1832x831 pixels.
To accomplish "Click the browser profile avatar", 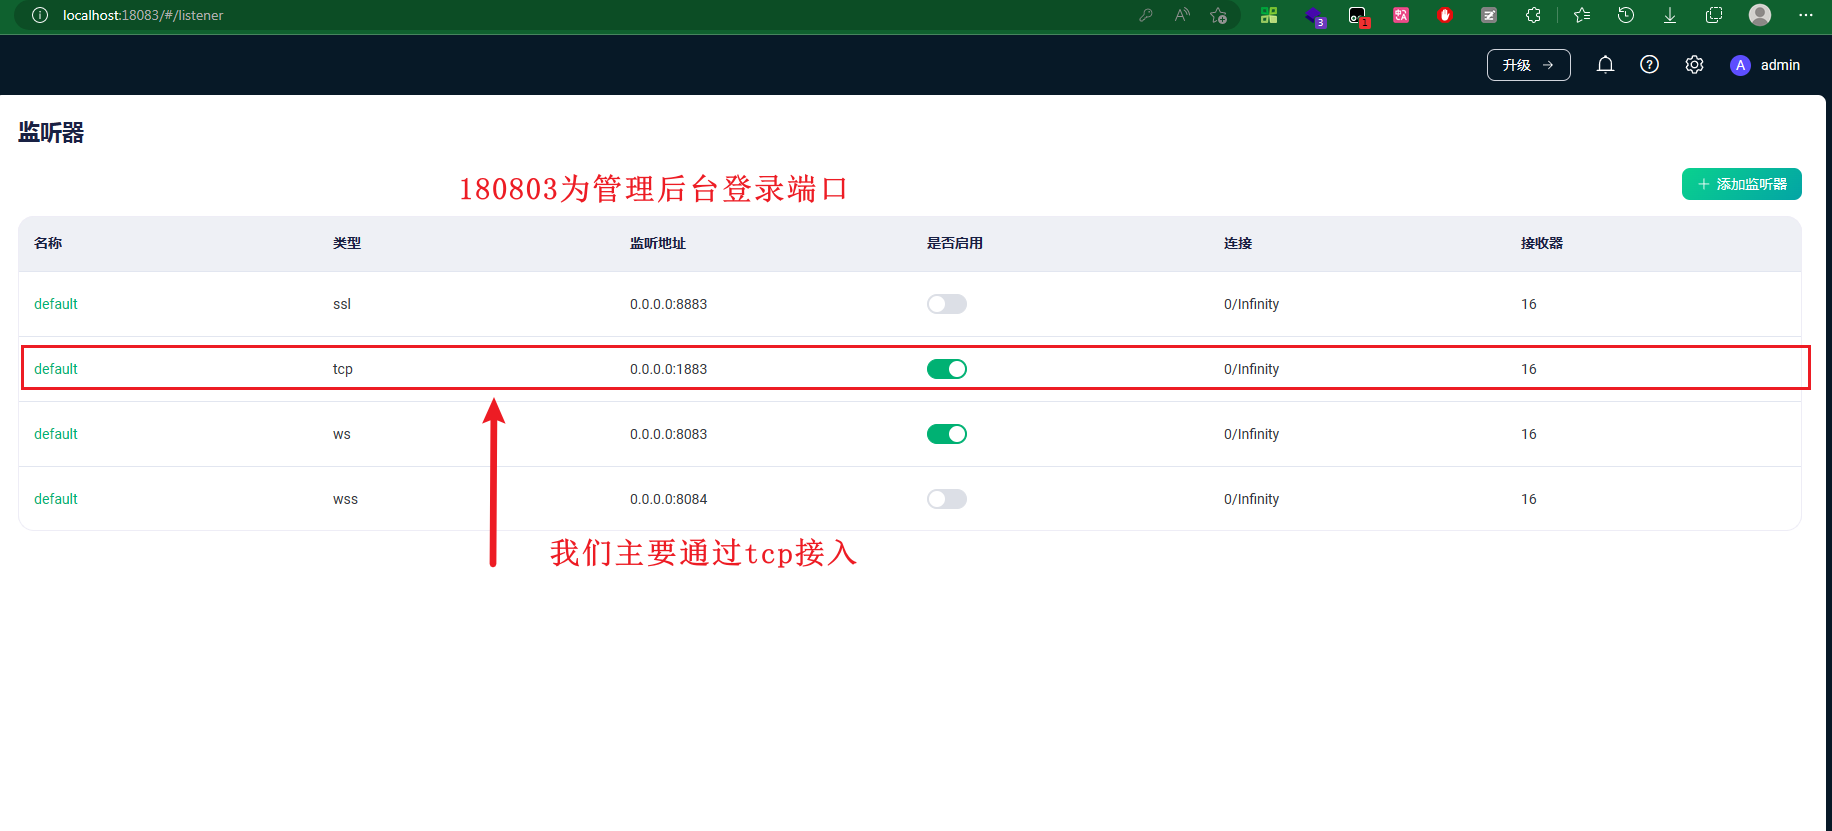I will [1760, 14].
